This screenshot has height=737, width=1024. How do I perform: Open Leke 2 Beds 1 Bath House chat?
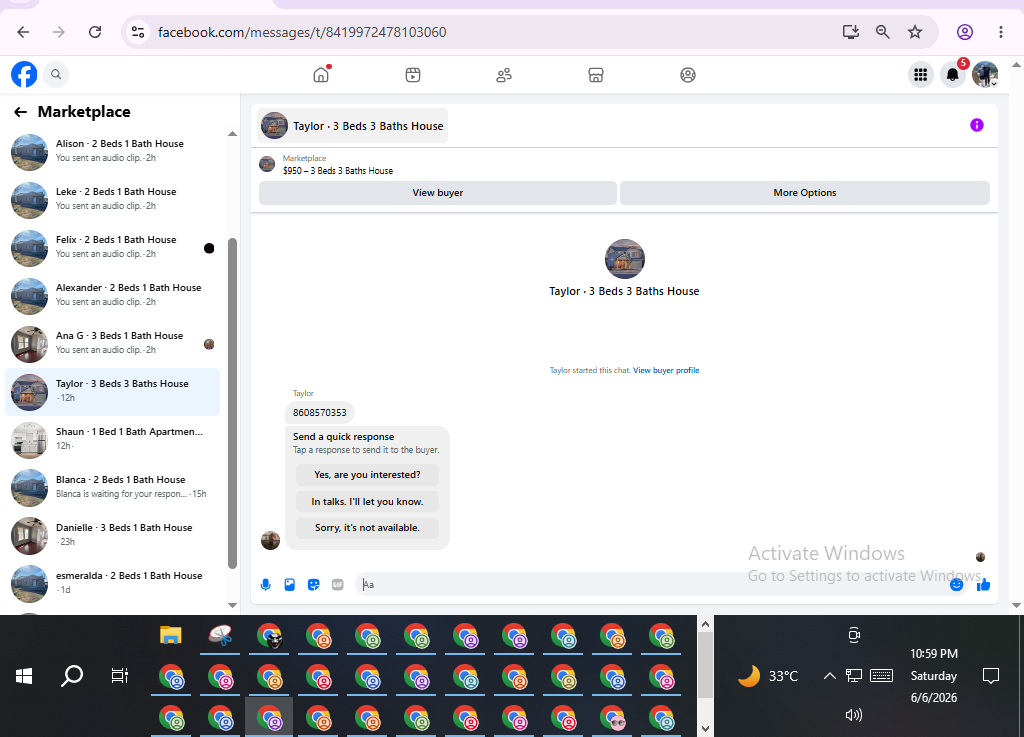pyautogui.click(x=112, y=200)
